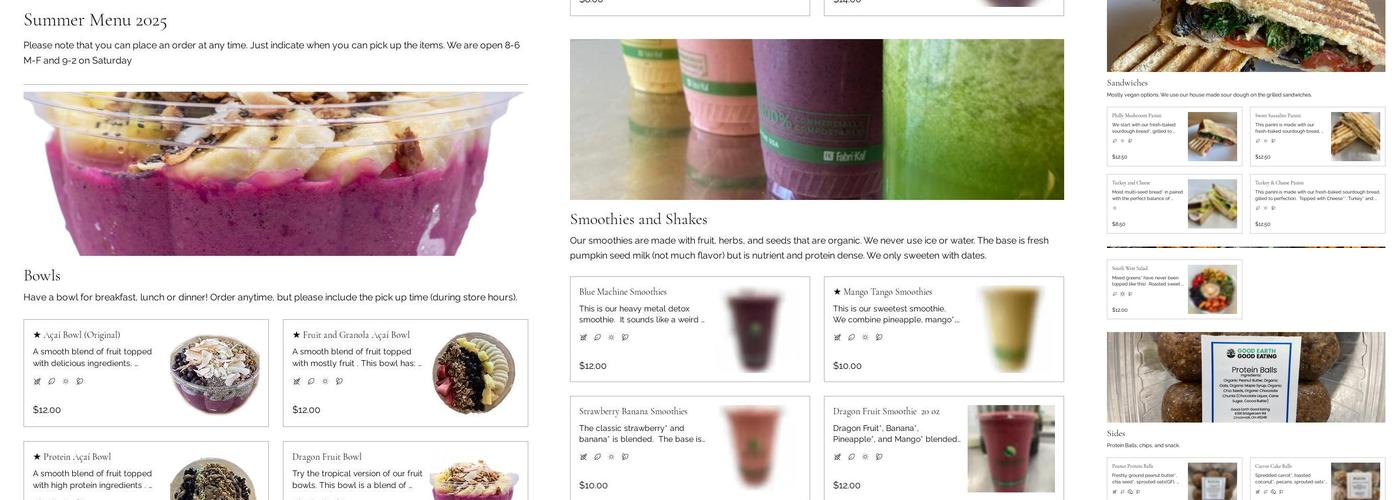Click sun-shaped icon under Dragon Fruit Smoothie 20 oz
The width and height of the screenshot is (1400, 500).
tap(865, 457)
